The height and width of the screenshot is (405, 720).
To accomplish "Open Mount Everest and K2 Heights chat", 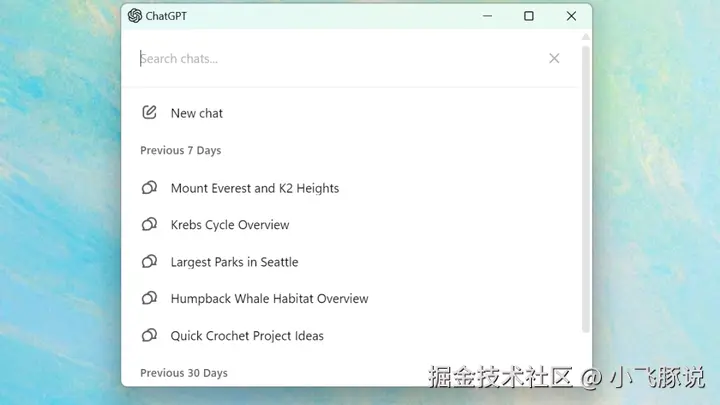I will (x=255, y=188).
